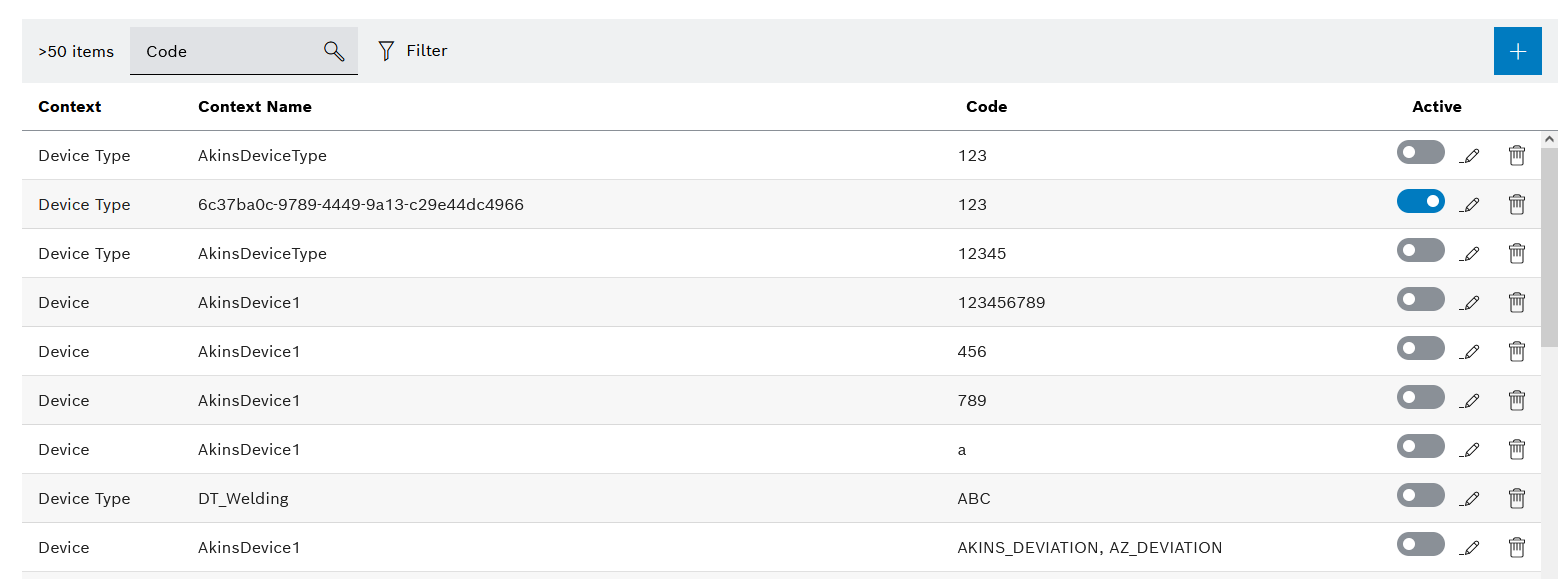
Task: Sort by Code column header
Action: pyautogui.click(x=986, y=107)
